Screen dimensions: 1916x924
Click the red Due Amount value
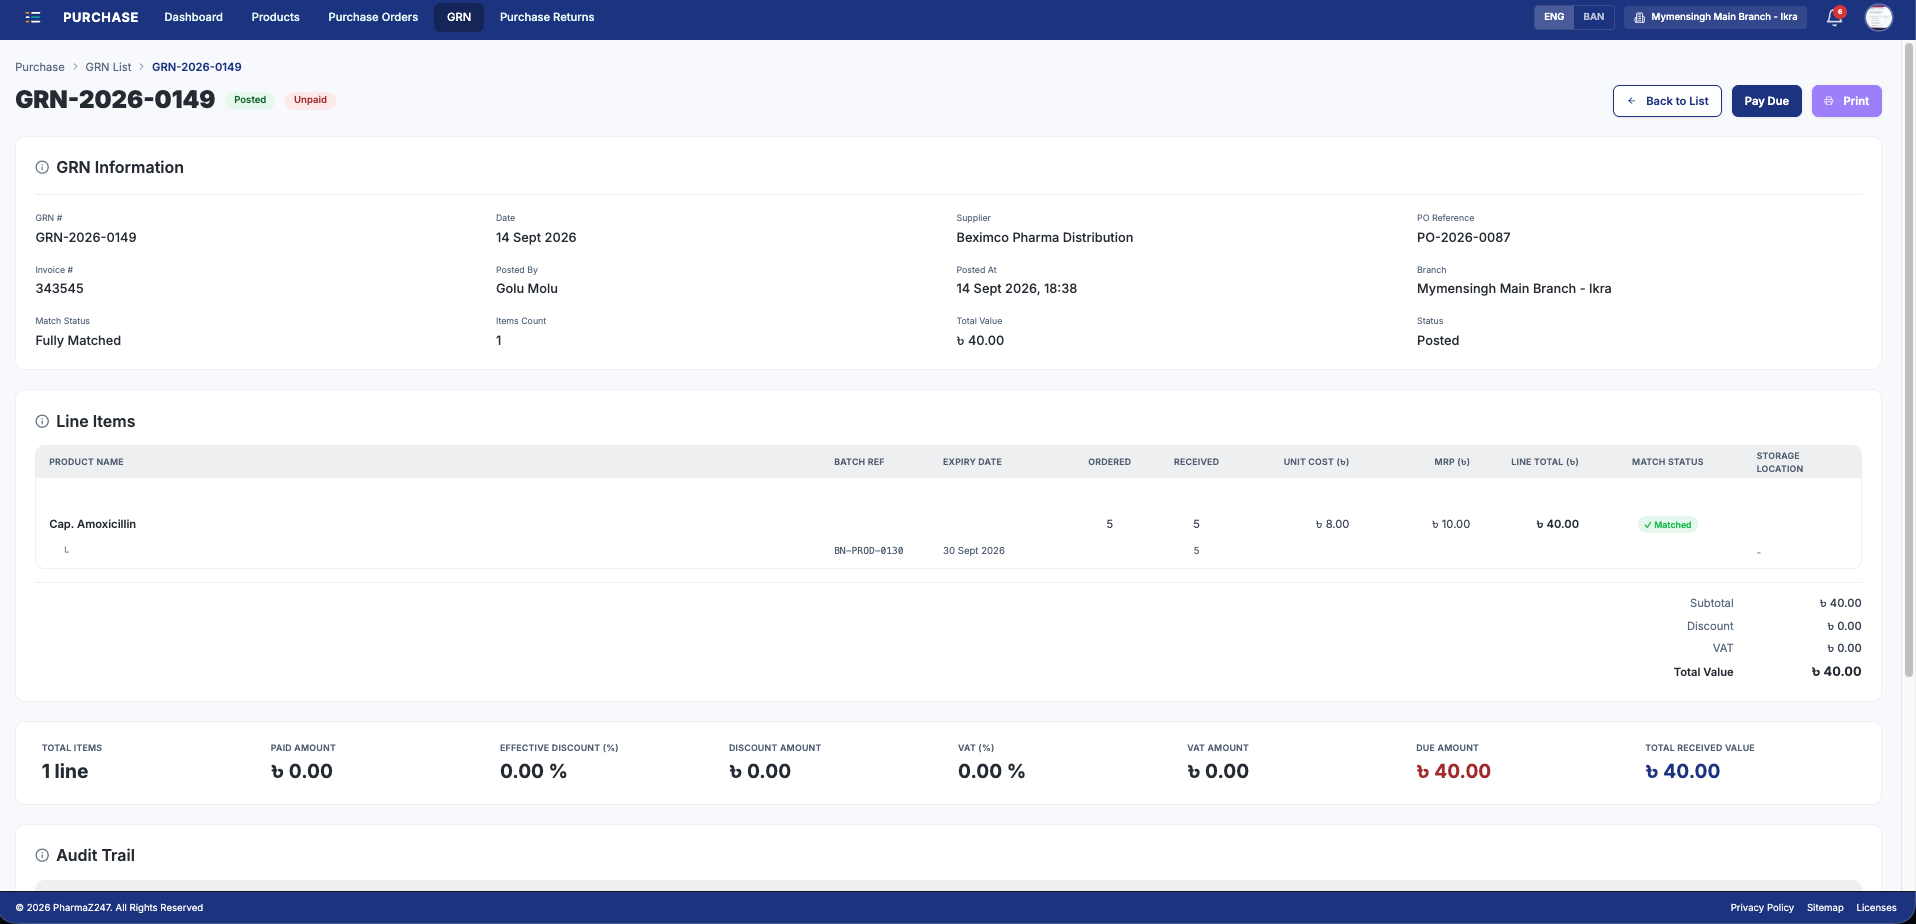coord(1453,771)
